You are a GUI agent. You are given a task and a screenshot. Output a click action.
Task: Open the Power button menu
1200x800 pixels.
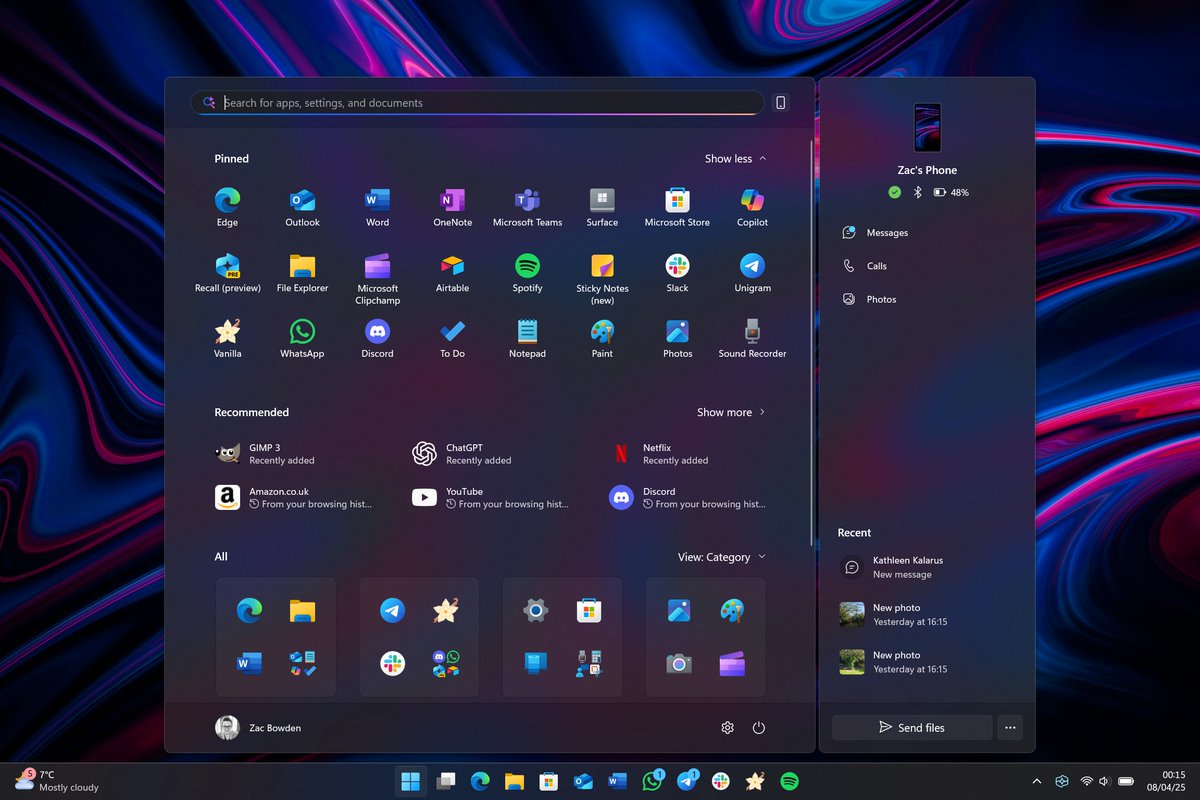pos(759,728)
